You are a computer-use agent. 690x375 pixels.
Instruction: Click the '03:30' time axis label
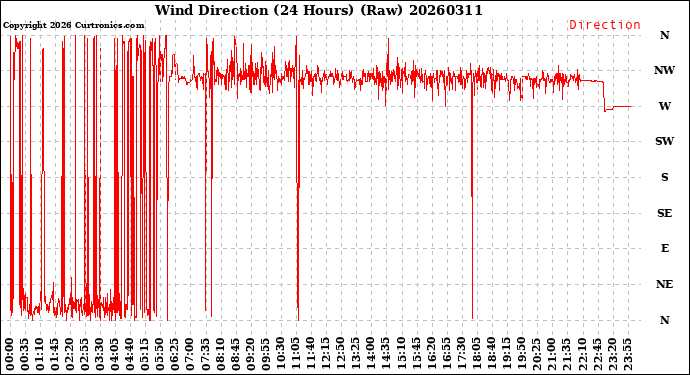click(100, 355)
